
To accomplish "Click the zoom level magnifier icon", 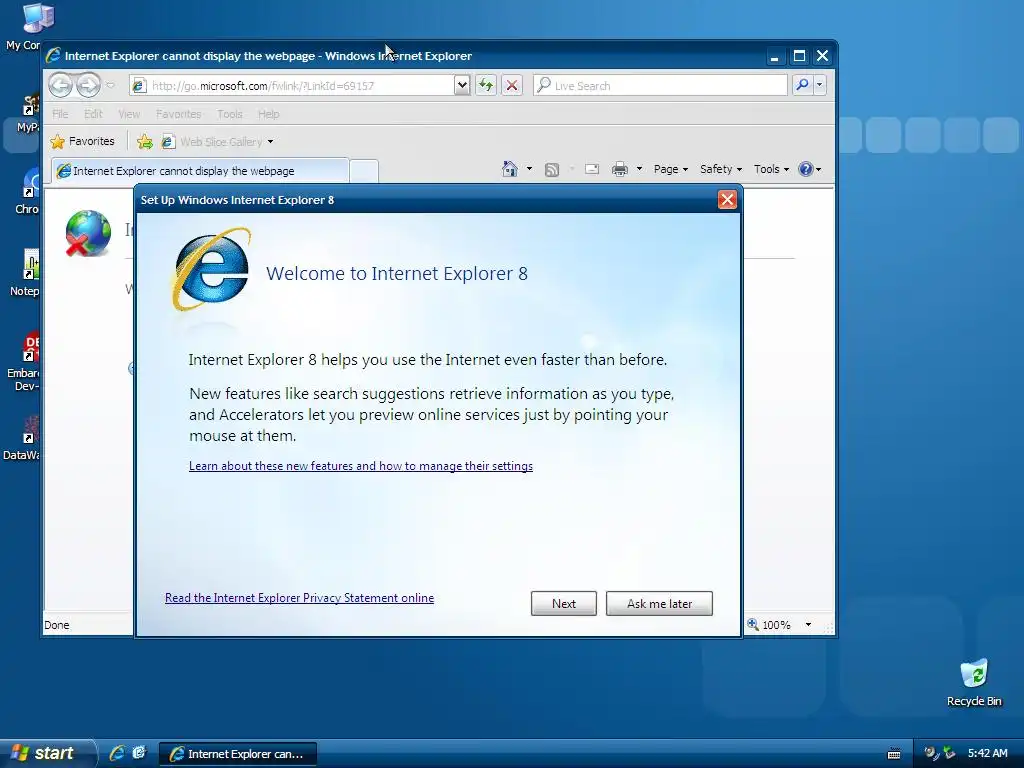I will pos(753,624).
